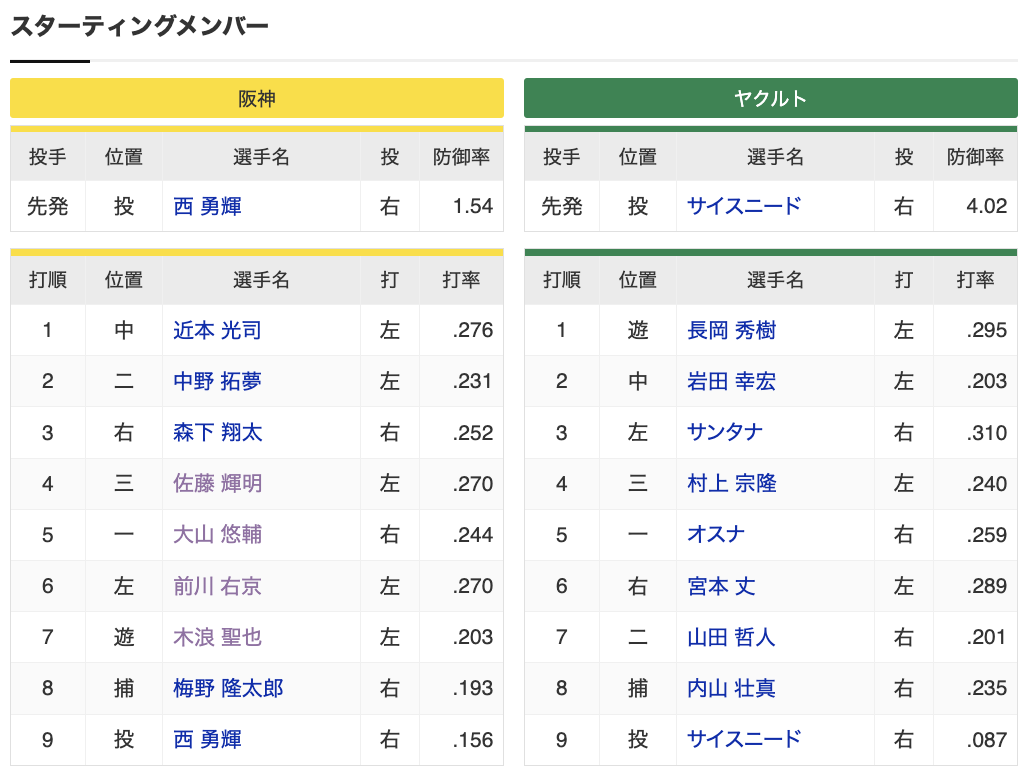Open 西 勇輝 link in starting pitcher row
Image resolution: width=1030 pixels, height=768 pixels.
[x=208, y=206]
